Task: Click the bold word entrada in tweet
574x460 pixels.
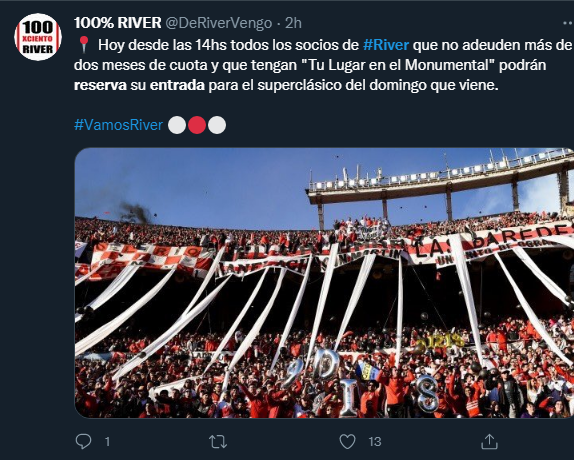Action: point(177,85)
